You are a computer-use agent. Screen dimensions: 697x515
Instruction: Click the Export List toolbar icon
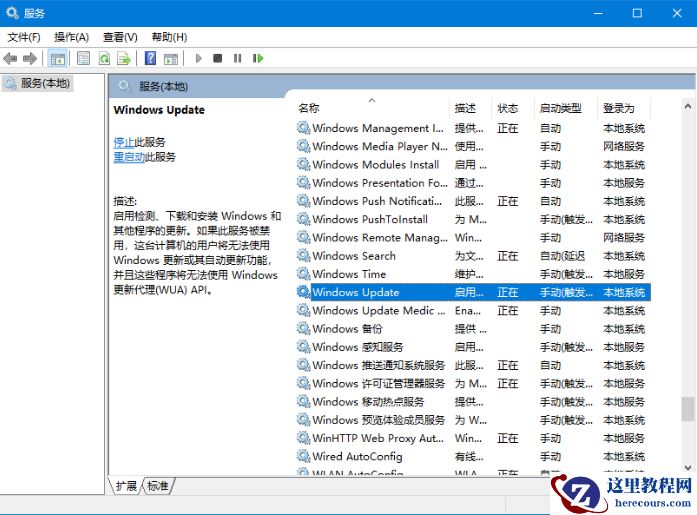coord(124,58)
